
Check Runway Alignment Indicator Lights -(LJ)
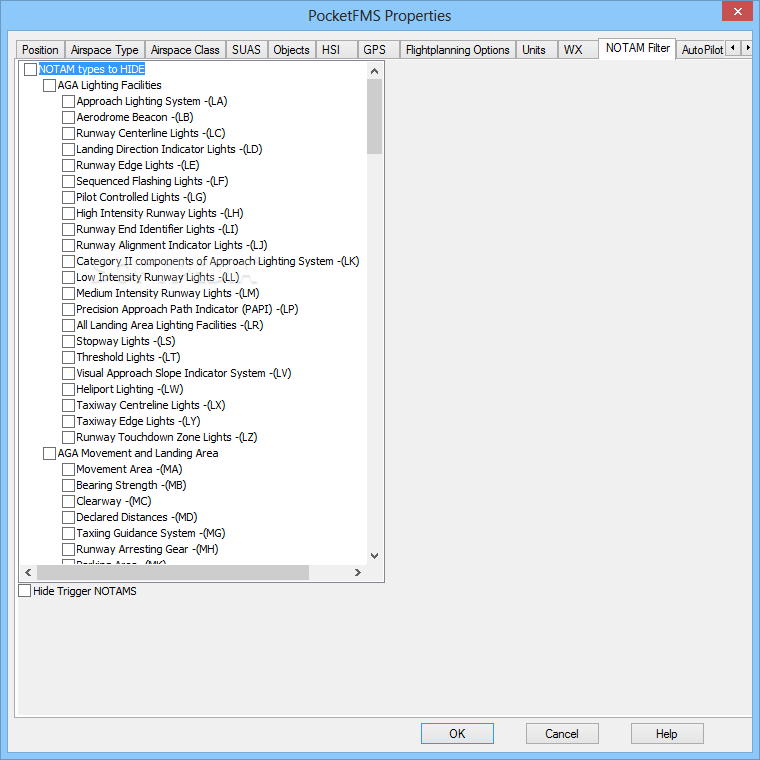[68, 245]
